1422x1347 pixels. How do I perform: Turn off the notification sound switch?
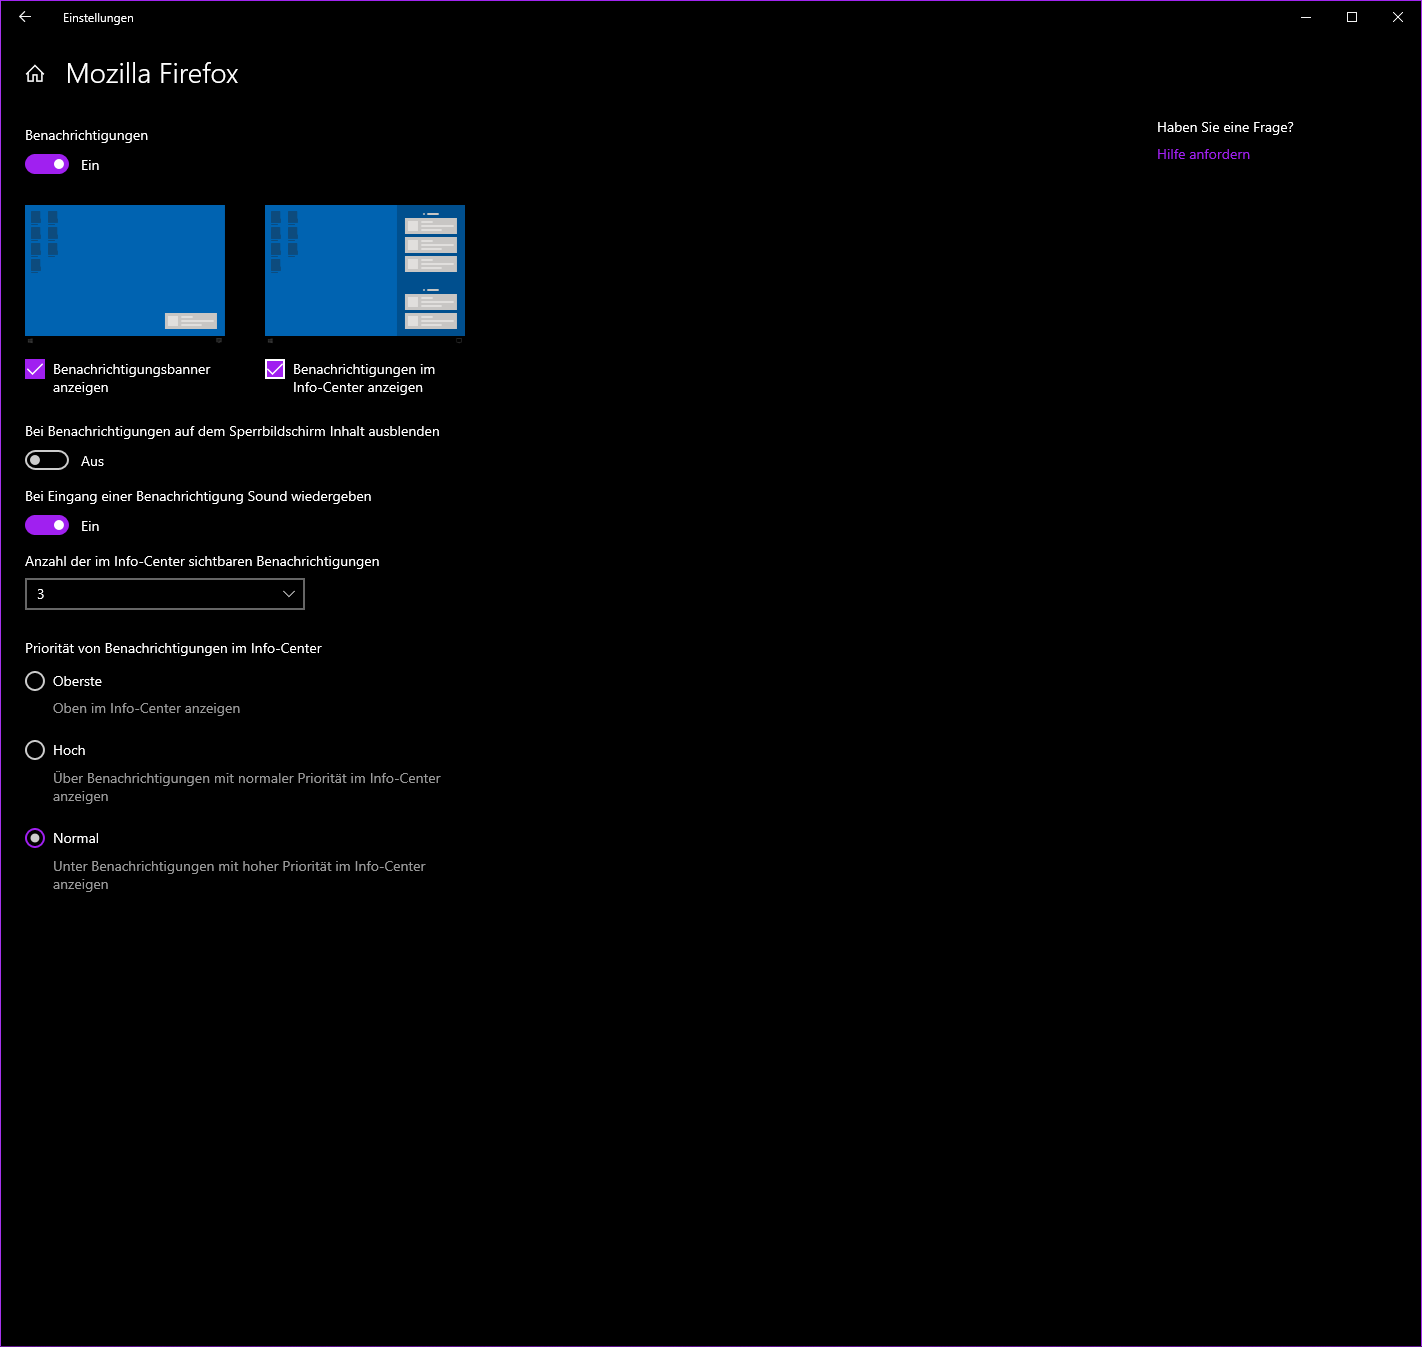pos(47,525)
